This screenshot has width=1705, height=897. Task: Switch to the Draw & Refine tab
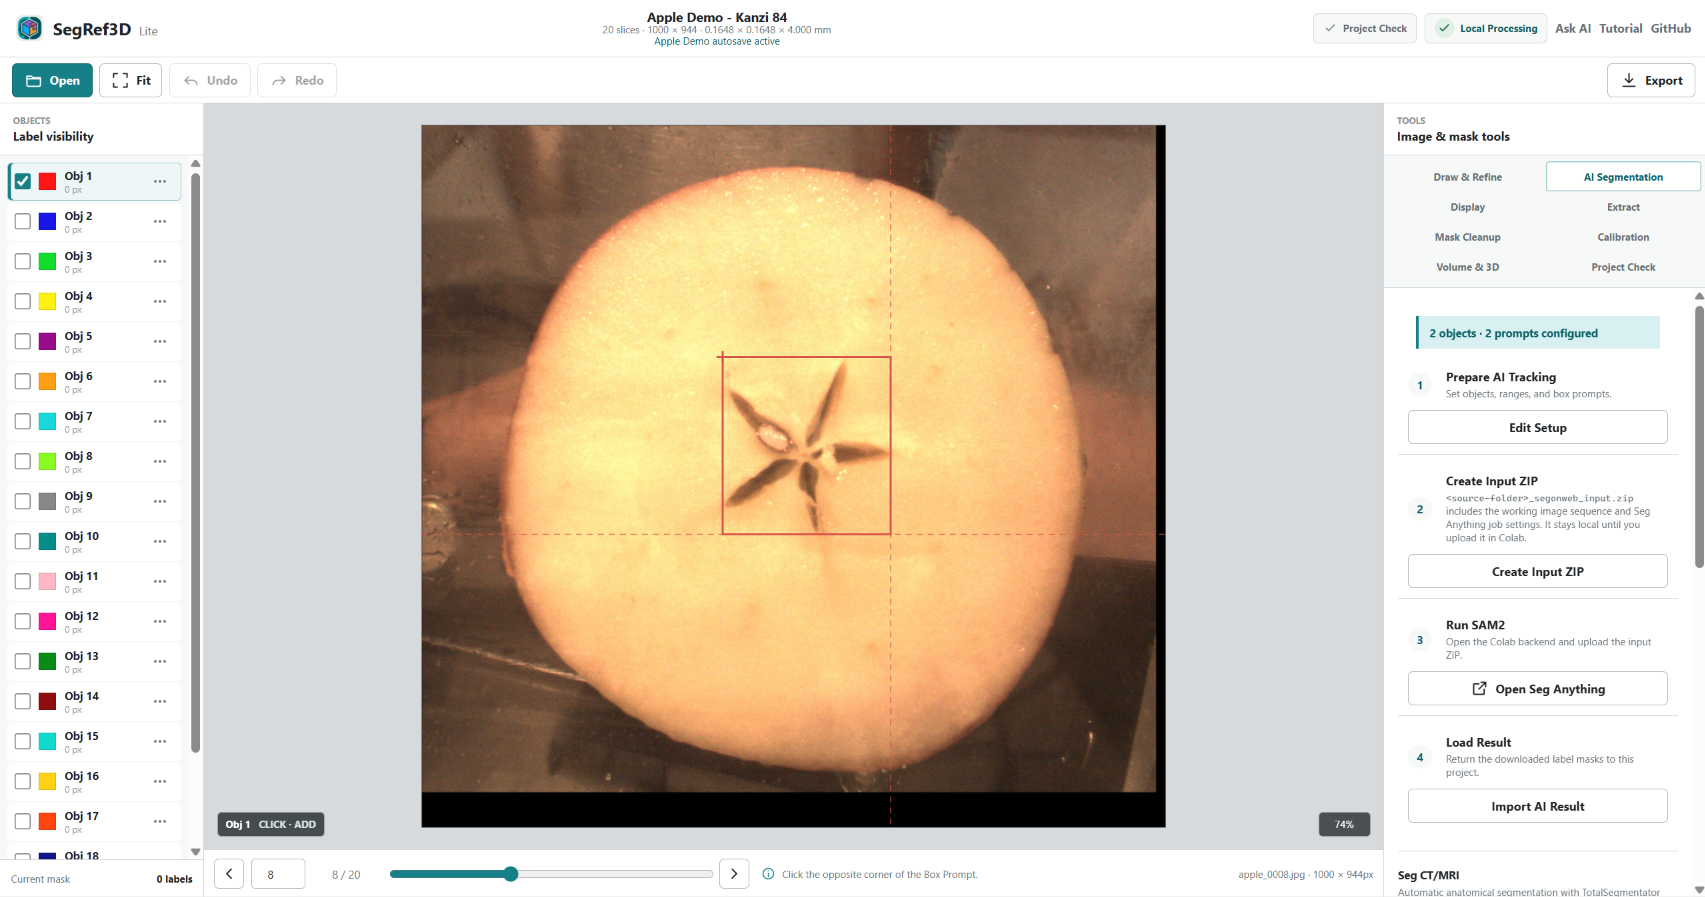point(1467,177)
